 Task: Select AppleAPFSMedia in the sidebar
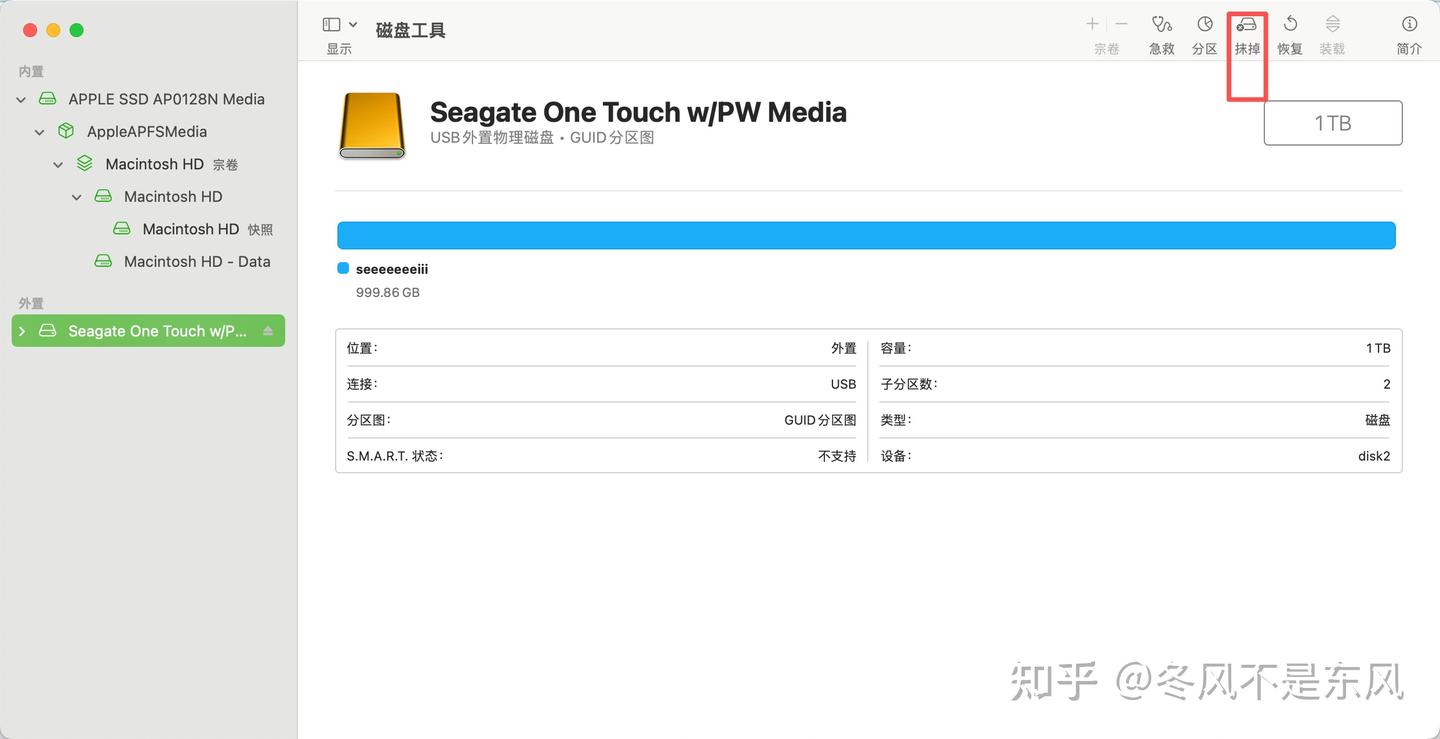(148, 131)
